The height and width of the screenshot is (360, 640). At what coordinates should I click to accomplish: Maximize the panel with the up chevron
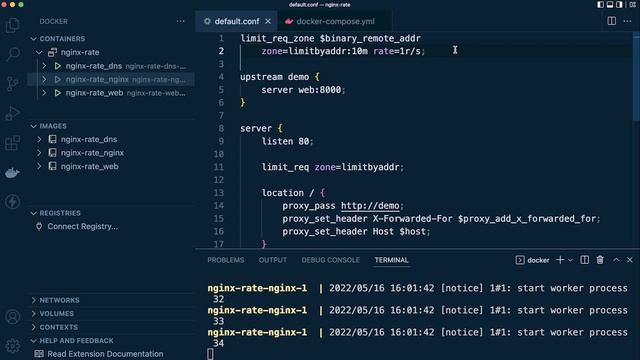[616, 260]
